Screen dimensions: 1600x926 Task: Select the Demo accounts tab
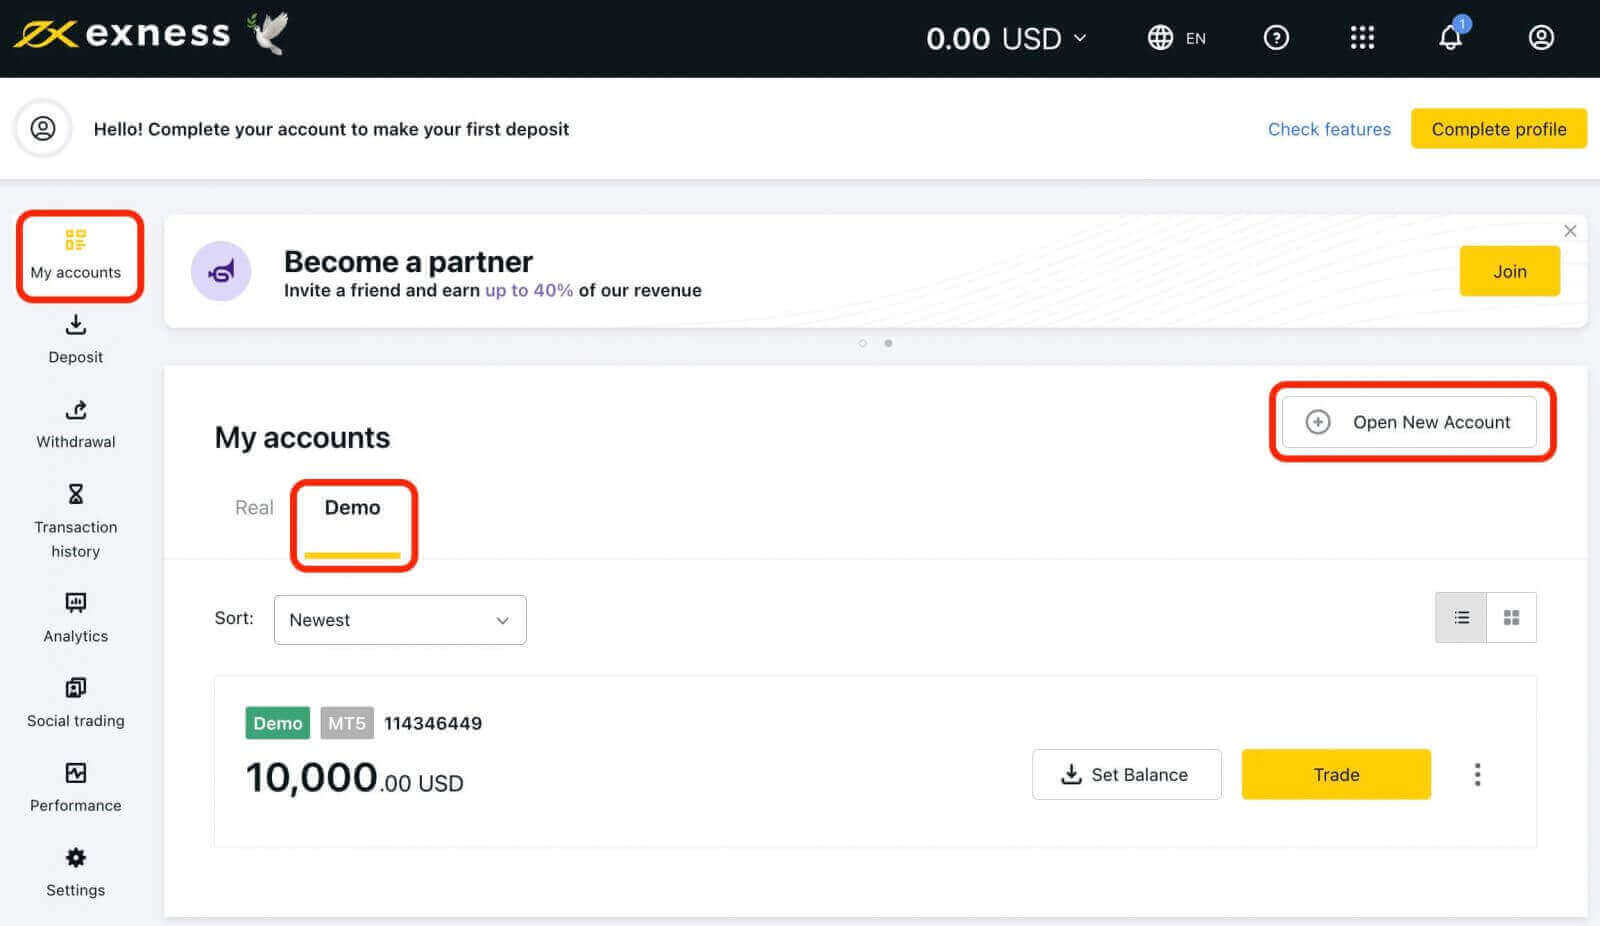click(x=352, y=508)
